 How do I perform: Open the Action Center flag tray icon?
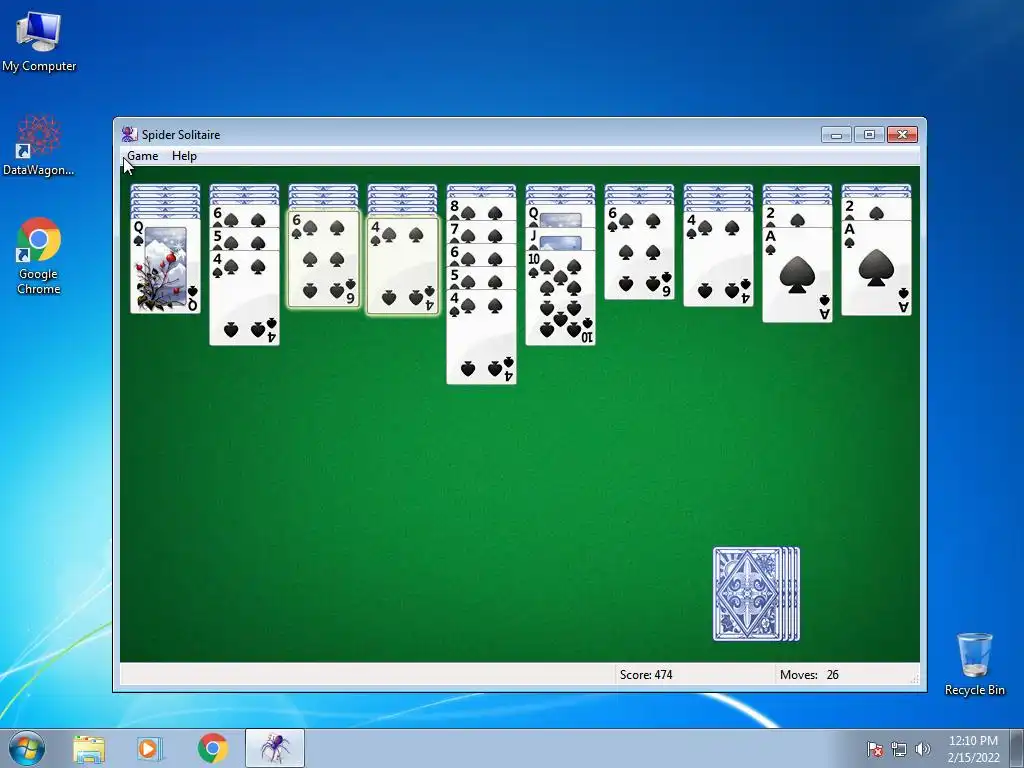click(x=874, y=749)
